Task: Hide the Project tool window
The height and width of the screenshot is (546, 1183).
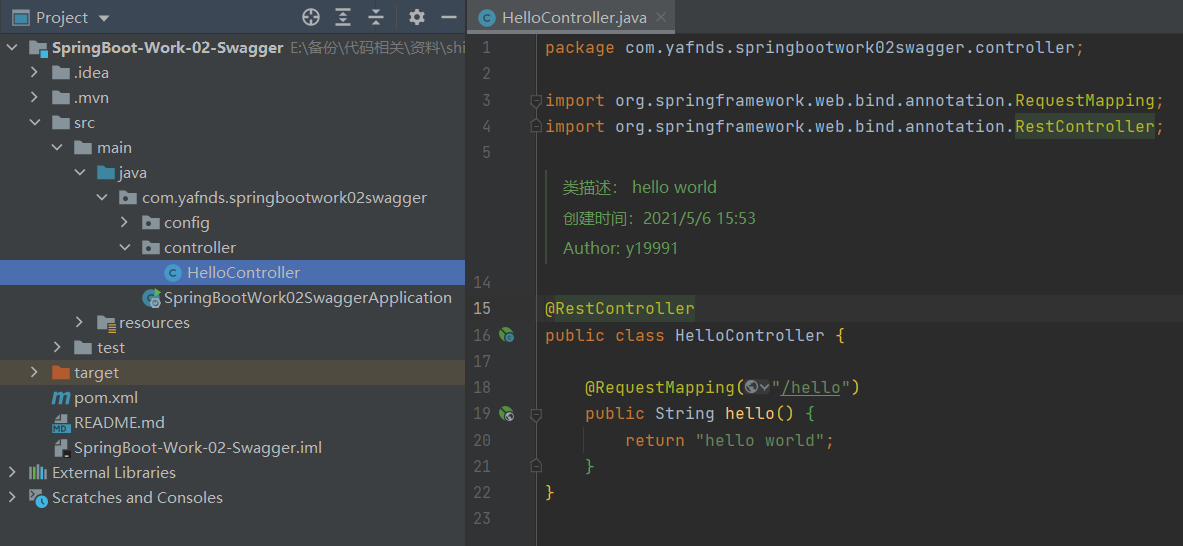Action: [449, 17]
